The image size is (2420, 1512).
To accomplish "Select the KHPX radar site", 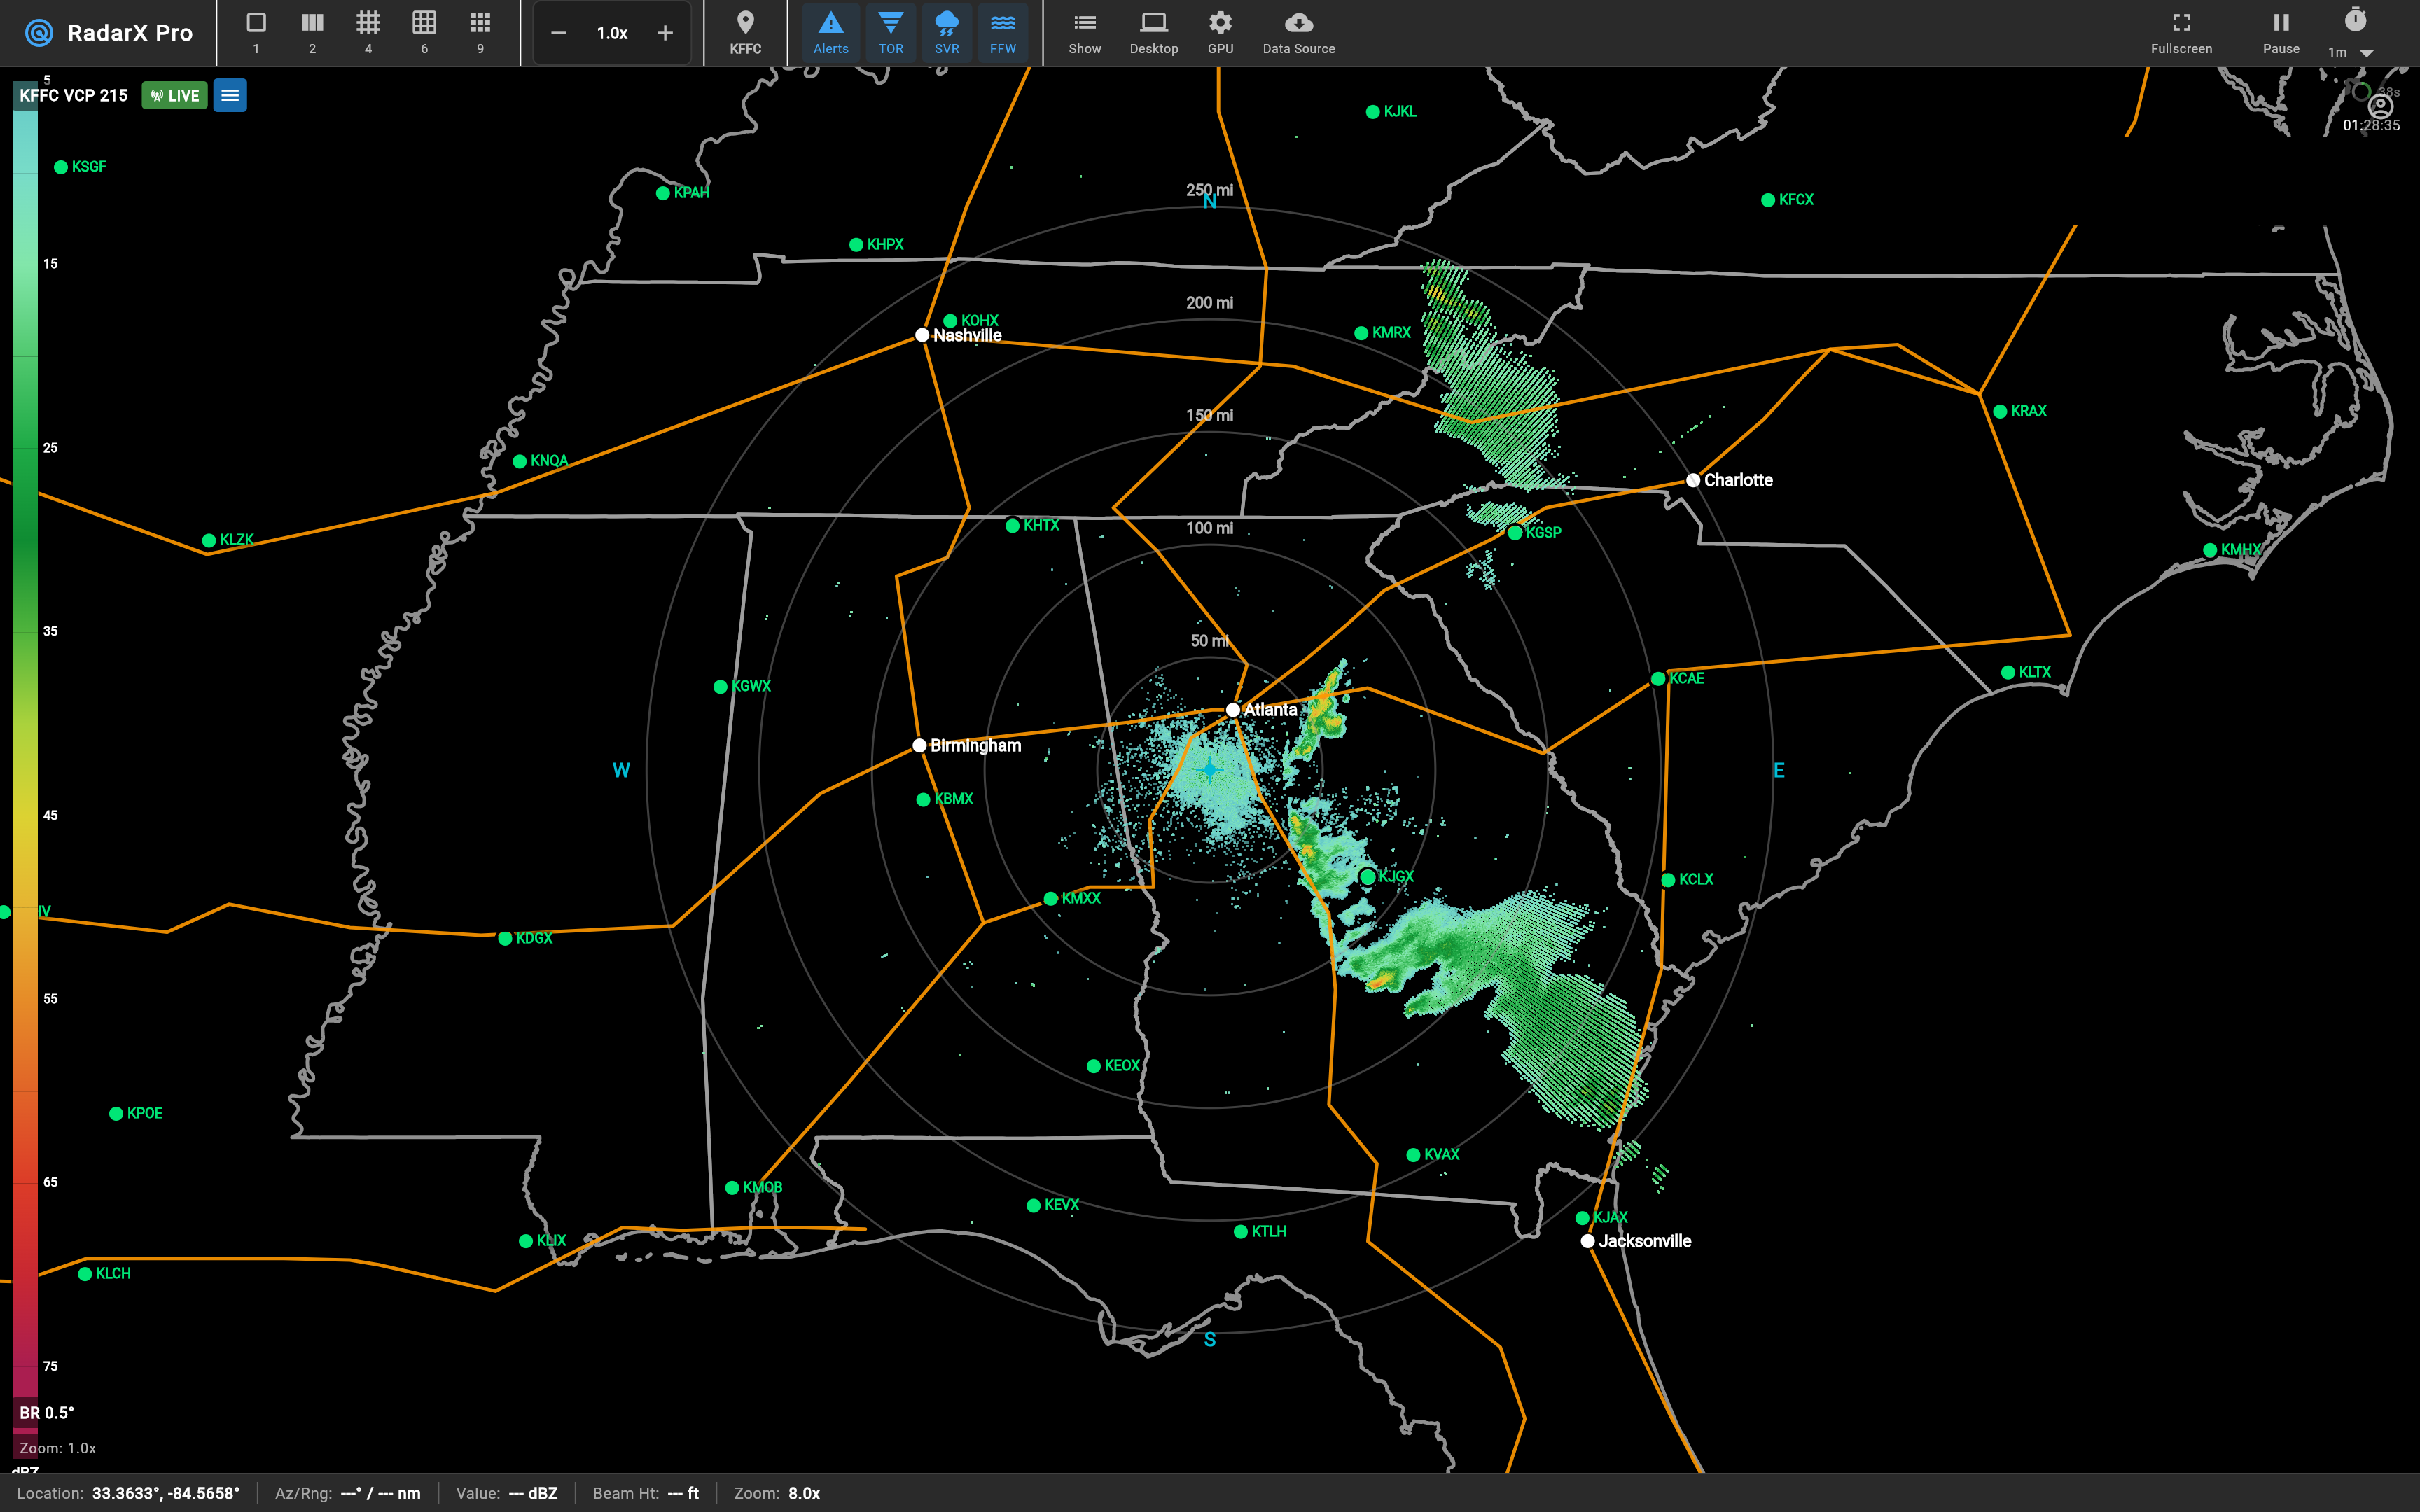I will [x=856, y=245].
